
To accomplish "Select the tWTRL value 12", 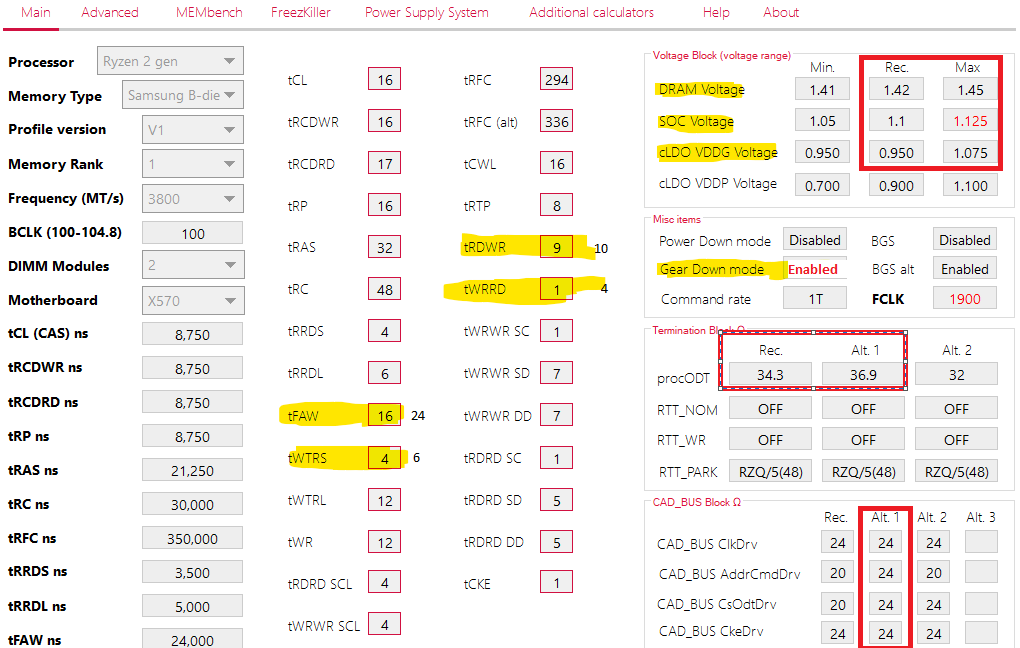I will [384, 500].
